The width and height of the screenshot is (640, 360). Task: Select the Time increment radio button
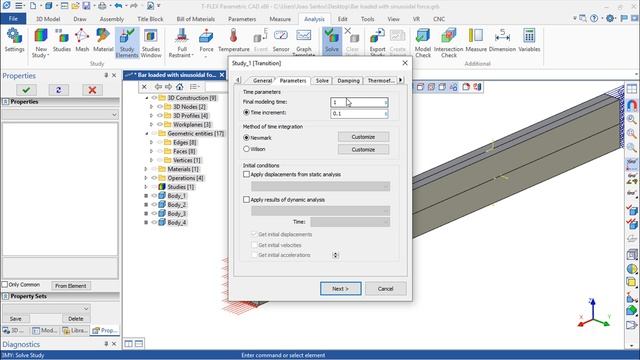(246, 112)
